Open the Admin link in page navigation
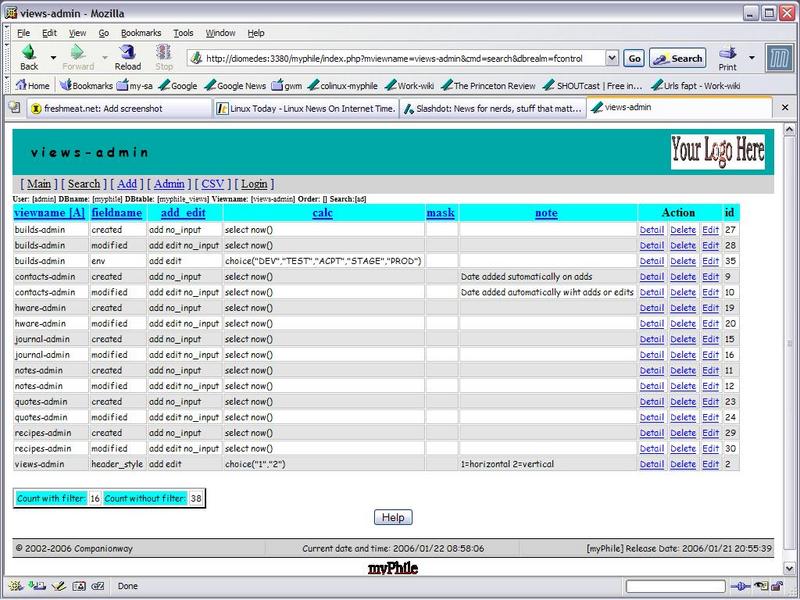The height and width of the screenshot is (600, 800). (169, 184)
